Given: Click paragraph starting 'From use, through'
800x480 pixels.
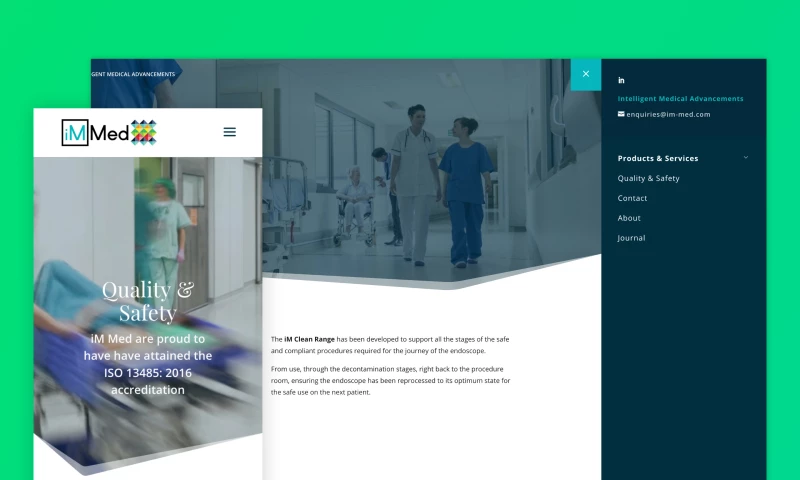Looking at the screenshot, I should click(390, 381).
